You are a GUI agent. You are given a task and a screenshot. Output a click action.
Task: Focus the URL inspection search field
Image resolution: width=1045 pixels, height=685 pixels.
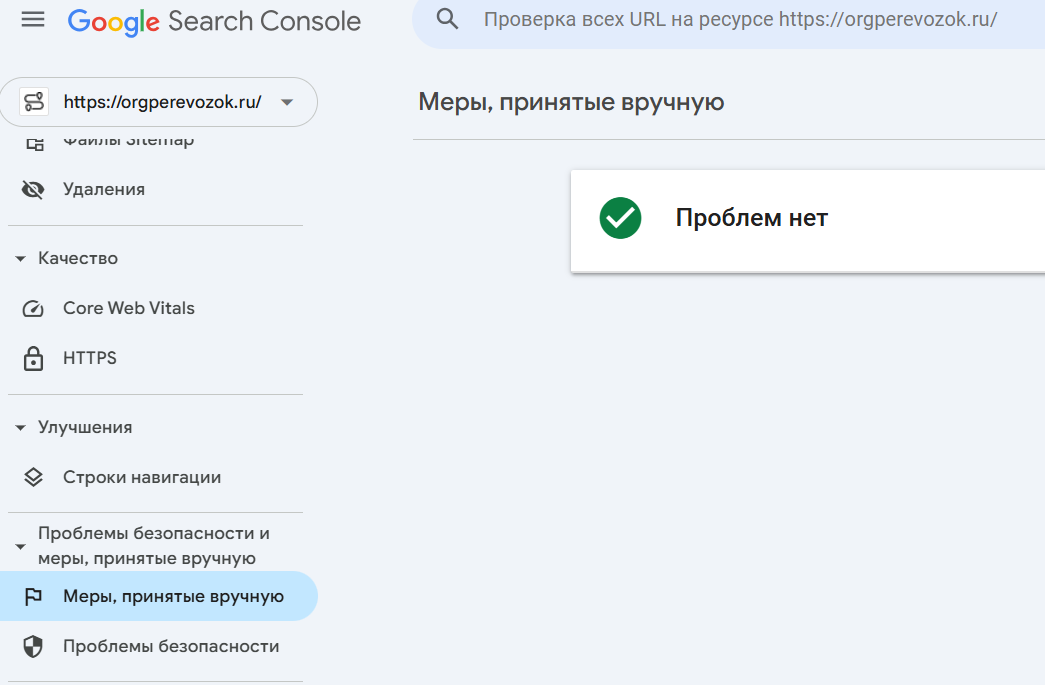point(740,19)
